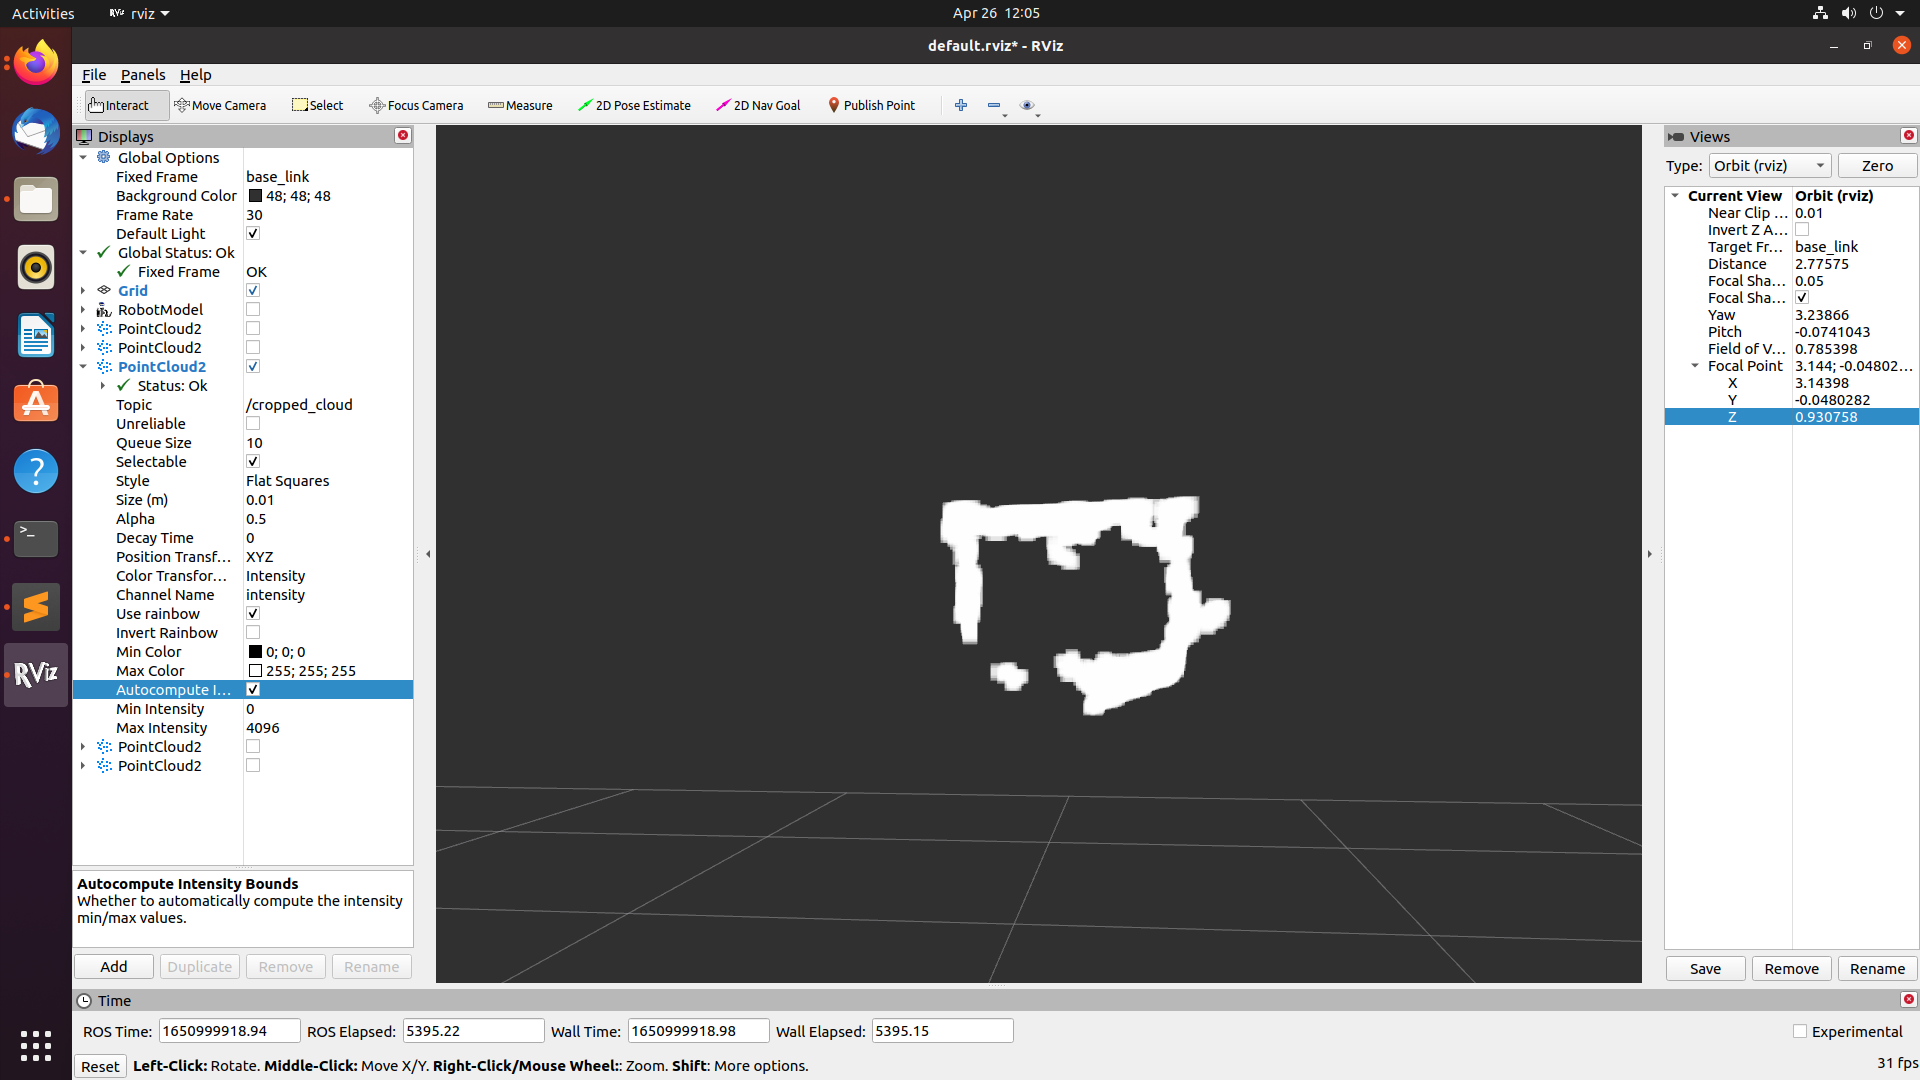Collapse the Current View tree
The width and height of the screenshot is (1920, 1080).
(x=1676, y=196)
